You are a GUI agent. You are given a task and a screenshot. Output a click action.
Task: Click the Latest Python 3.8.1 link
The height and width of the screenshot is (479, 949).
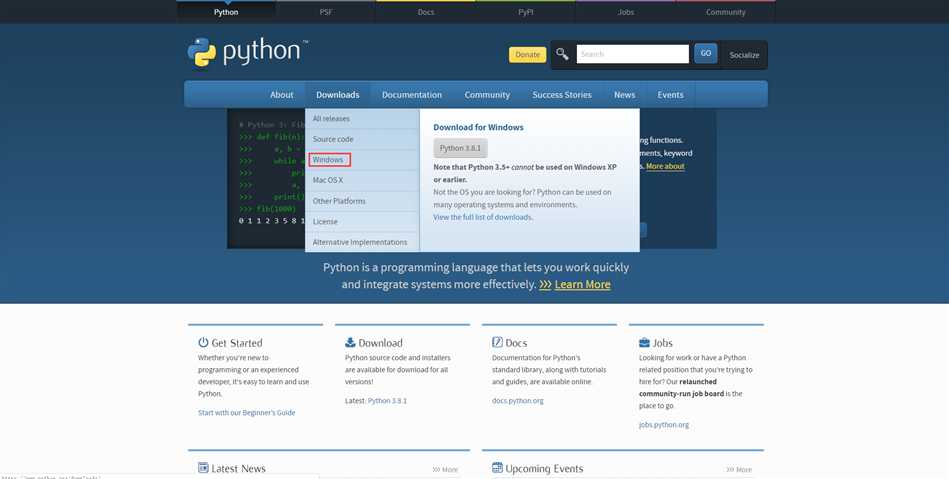click(387, 401)
